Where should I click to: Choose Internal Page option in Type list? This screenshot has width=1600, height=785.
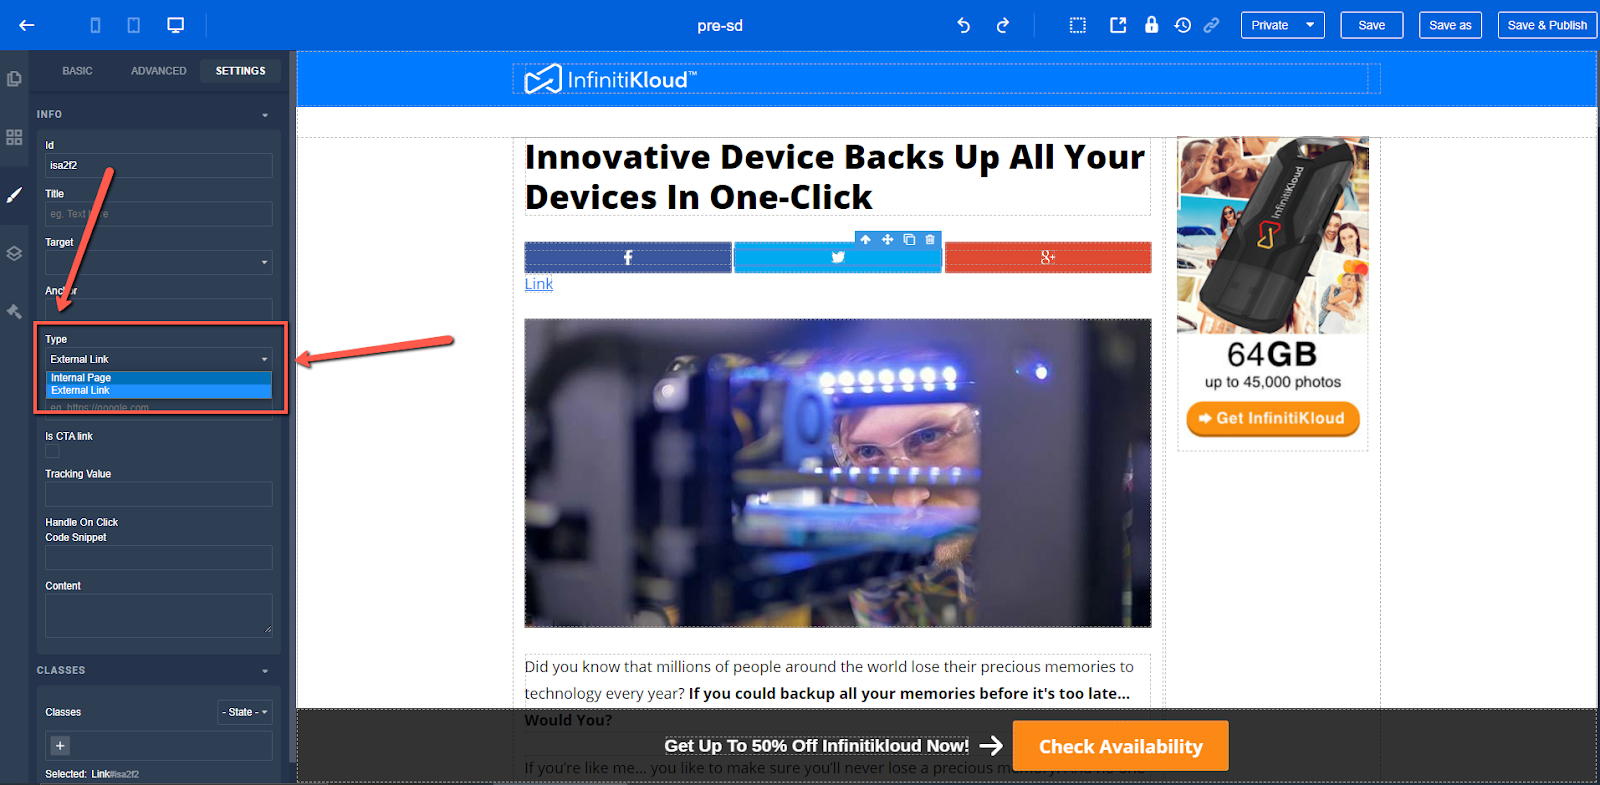[159, 378]
